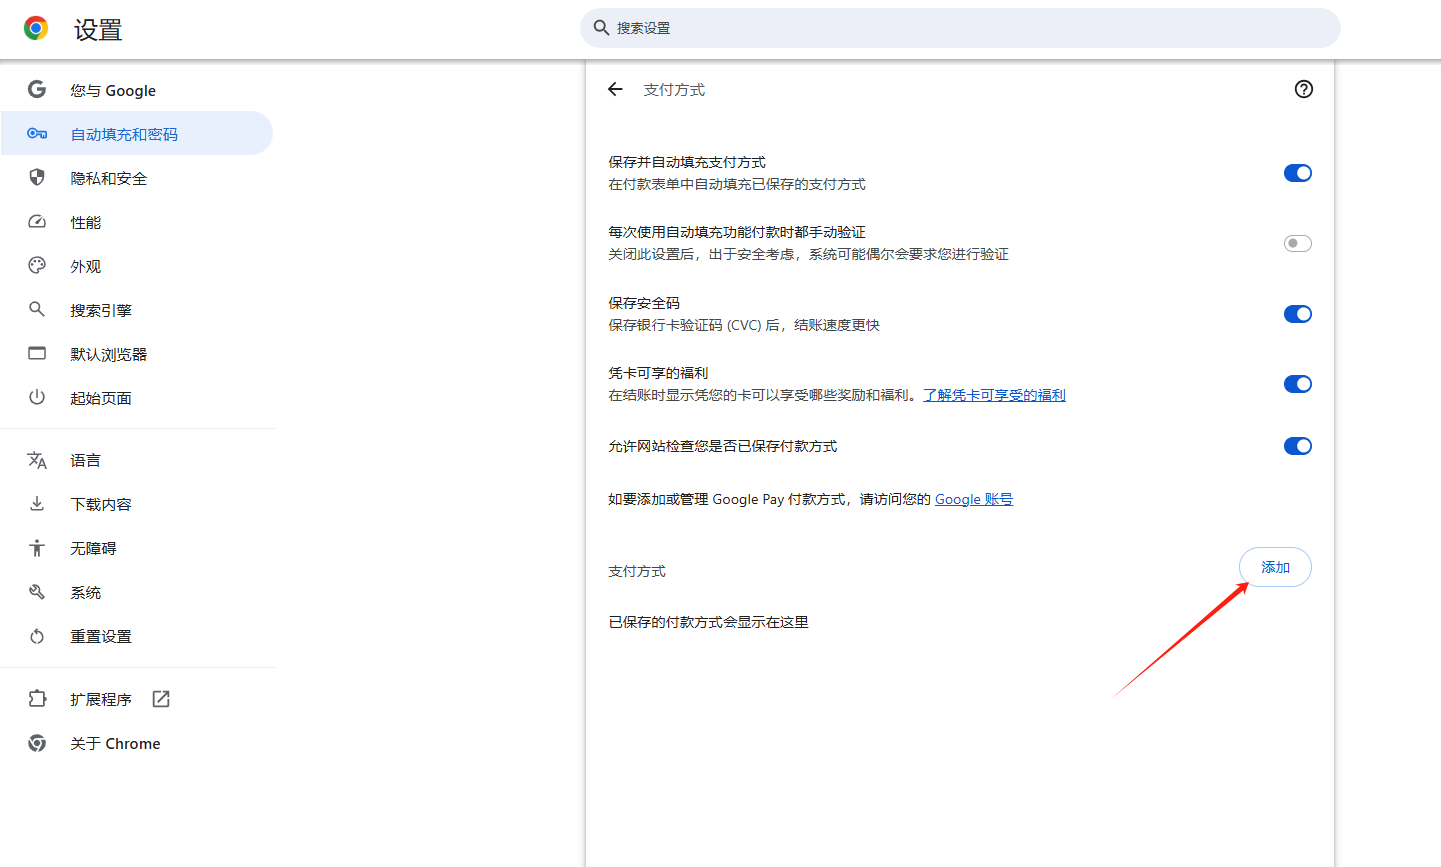Open 默认浏览器 settings section
The width and height of the screenshot is (1441, 867).
click(x=137, y=354)
